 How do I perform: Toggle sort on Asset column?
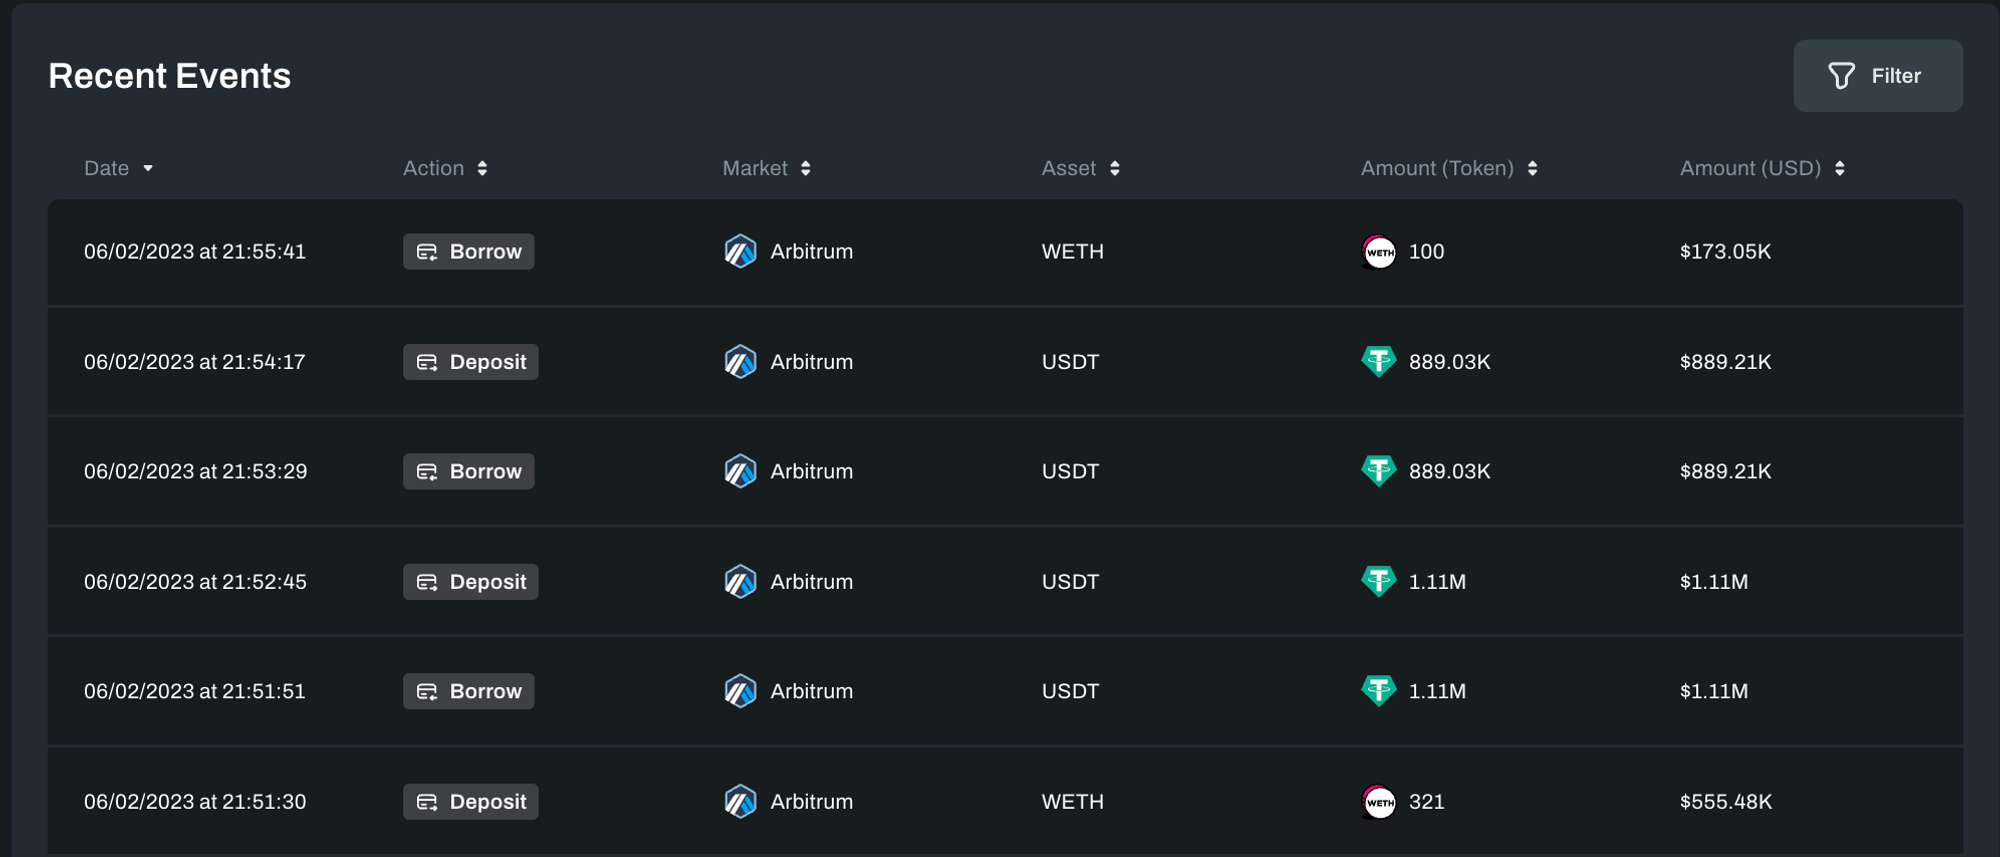tap(1115, 168)
